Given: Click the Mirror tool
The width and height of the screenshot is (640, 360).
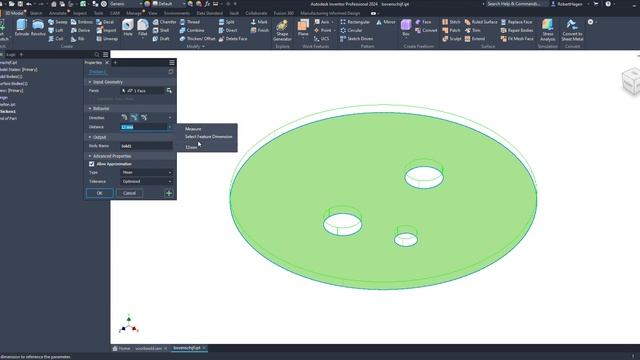Looking at the screenshot, I should tap(386, 22).
